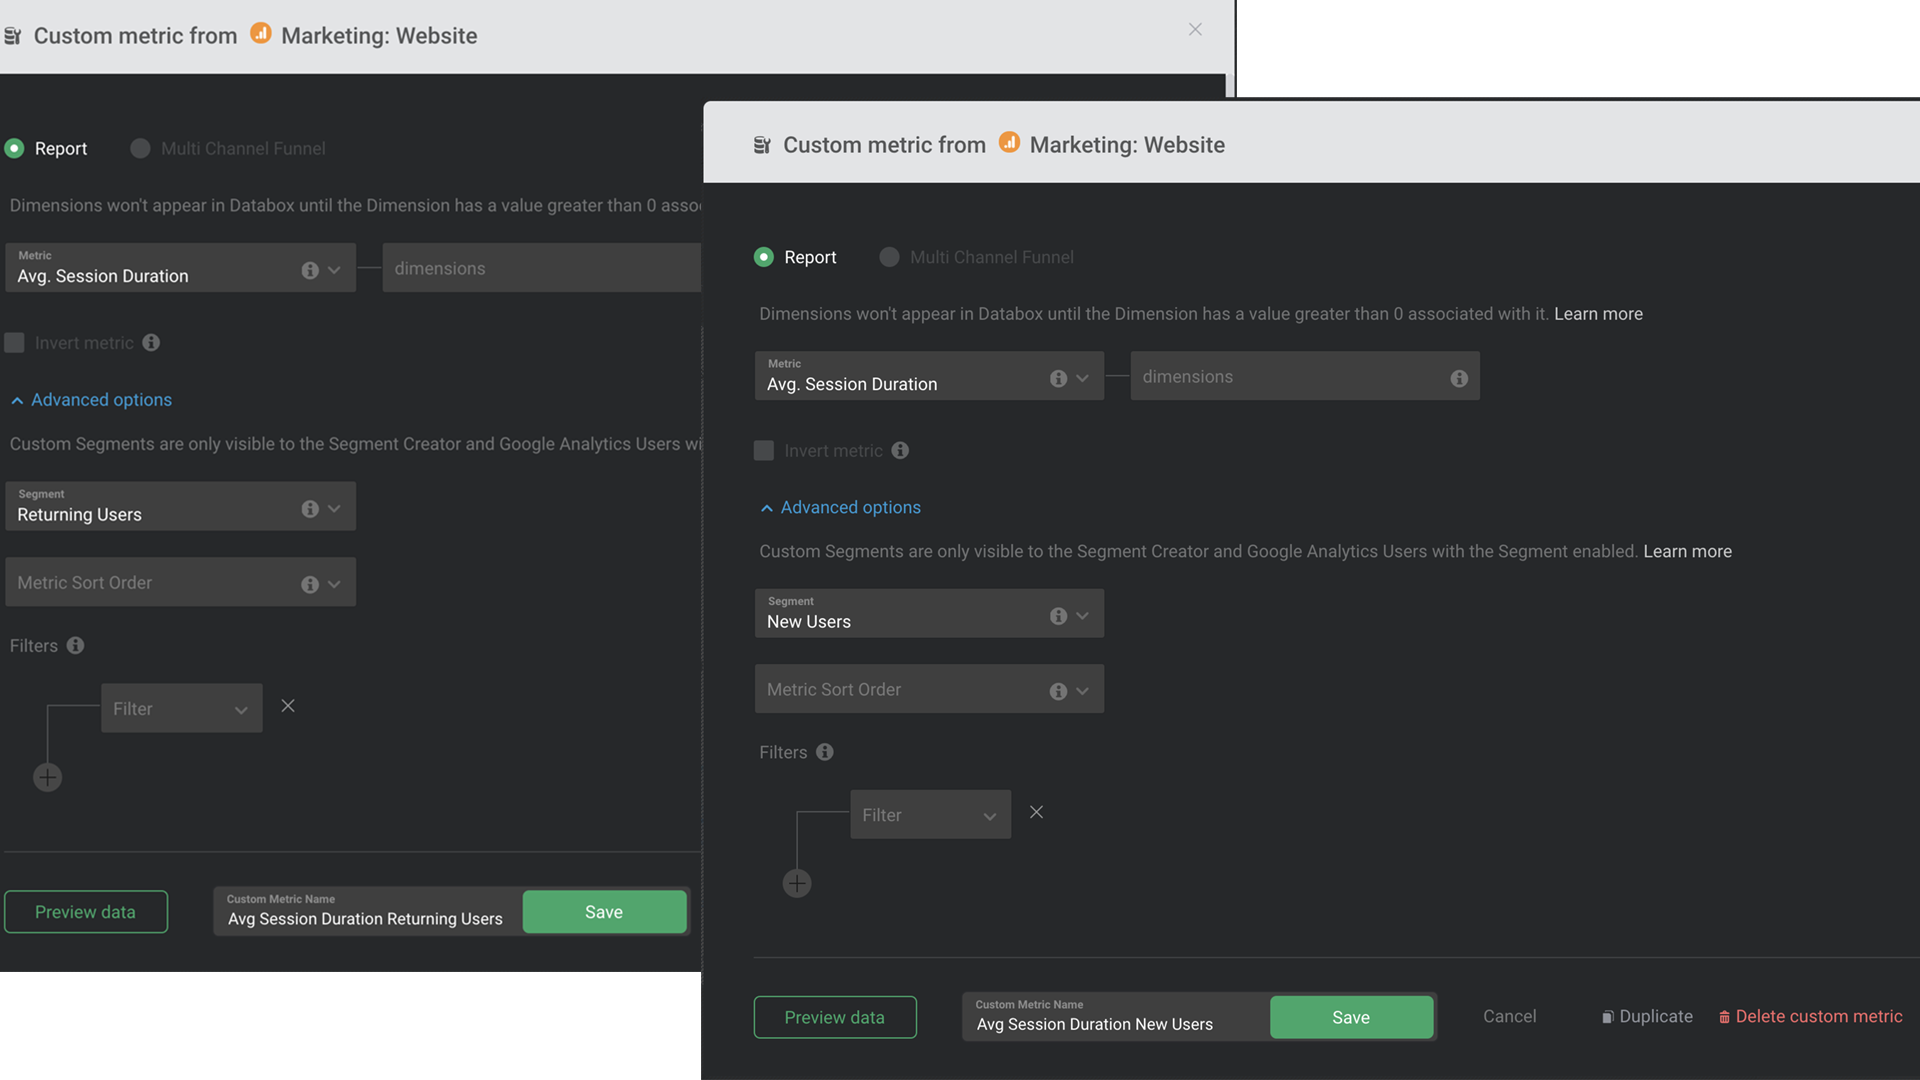Click the info icon beside the New Users segment
Viewport: 1920px width, 1080px height.
(1057, 615)
